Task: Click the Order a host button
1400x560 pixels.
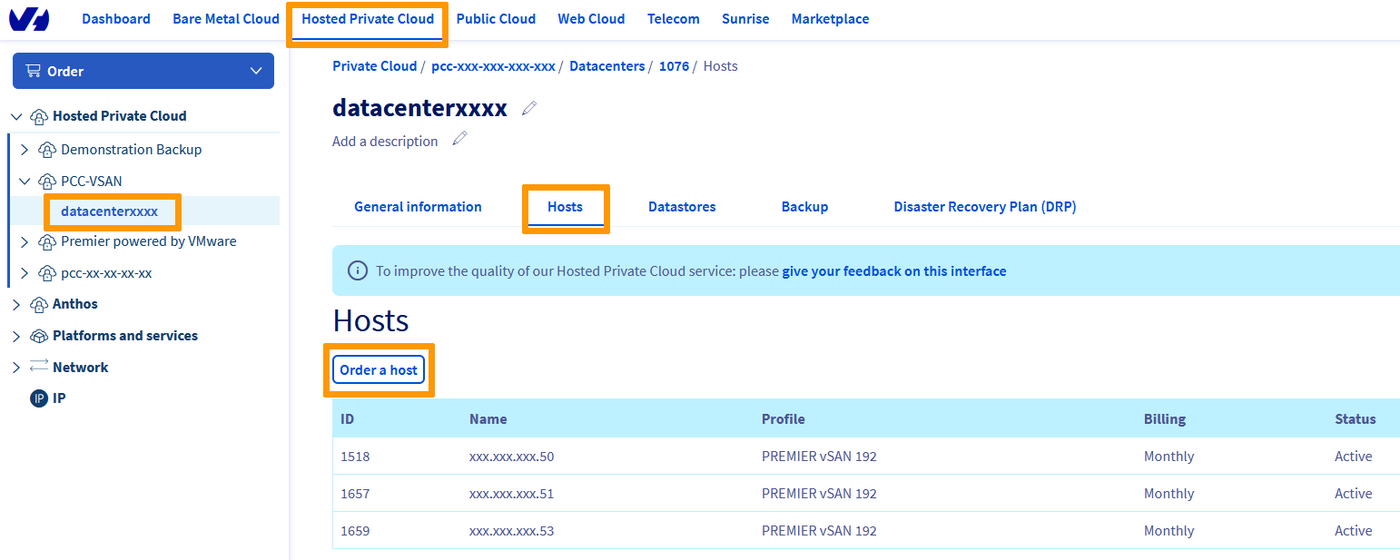Action: click(378, 370)
